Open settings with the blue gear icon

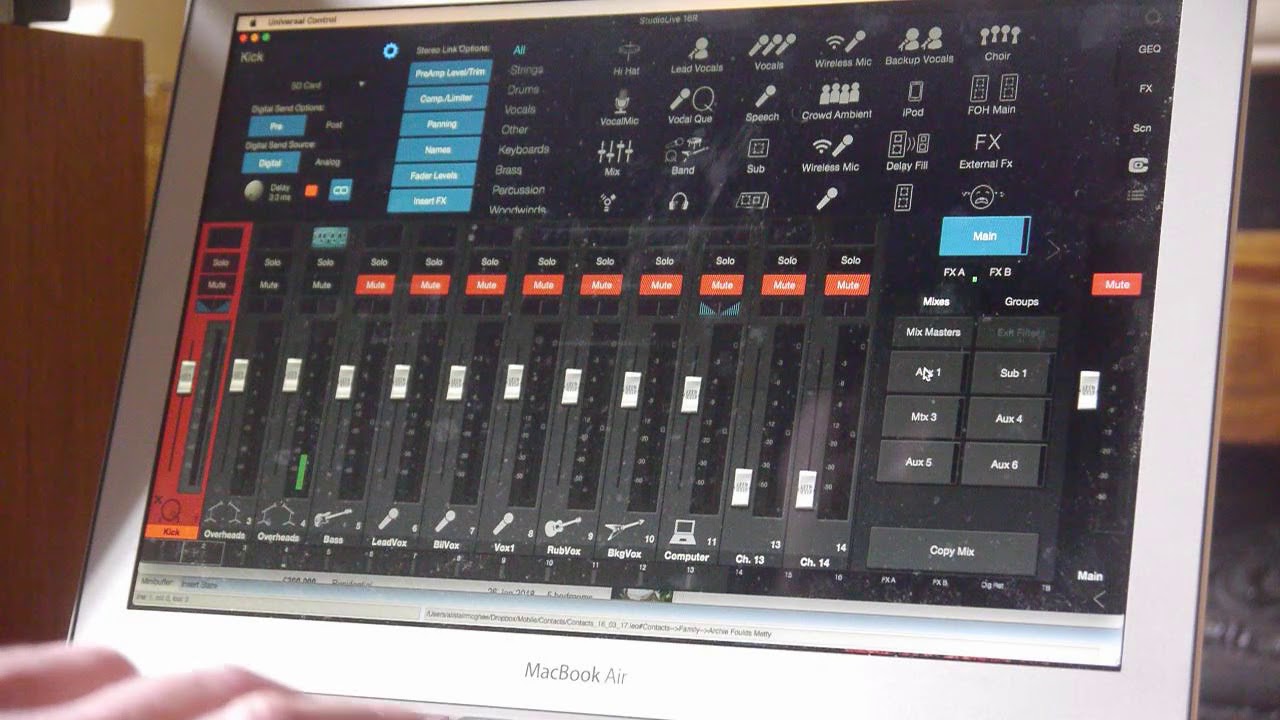click(390, 50)
